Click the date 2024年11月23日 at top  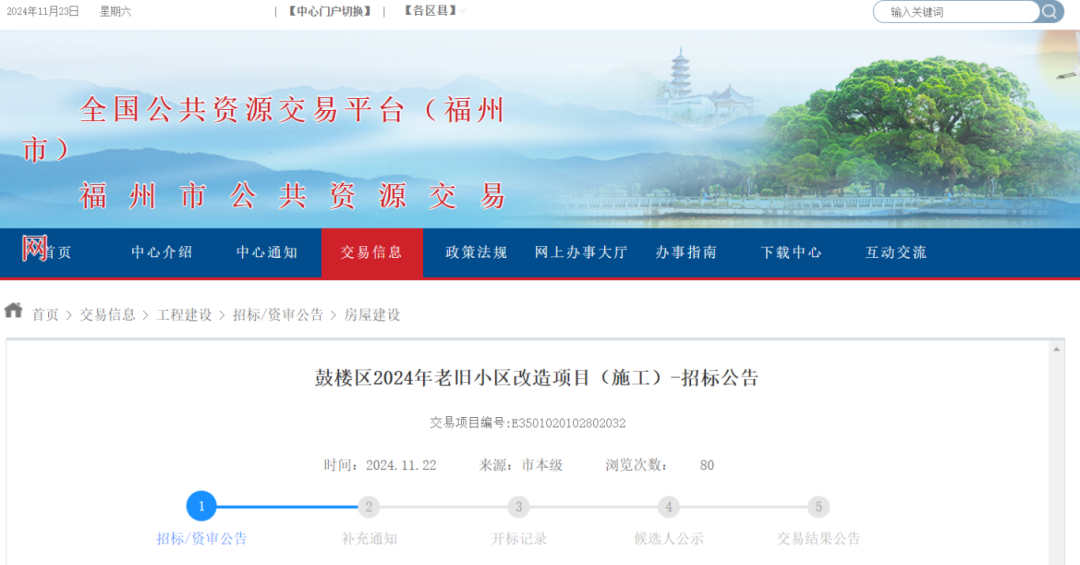coord(43,12)
